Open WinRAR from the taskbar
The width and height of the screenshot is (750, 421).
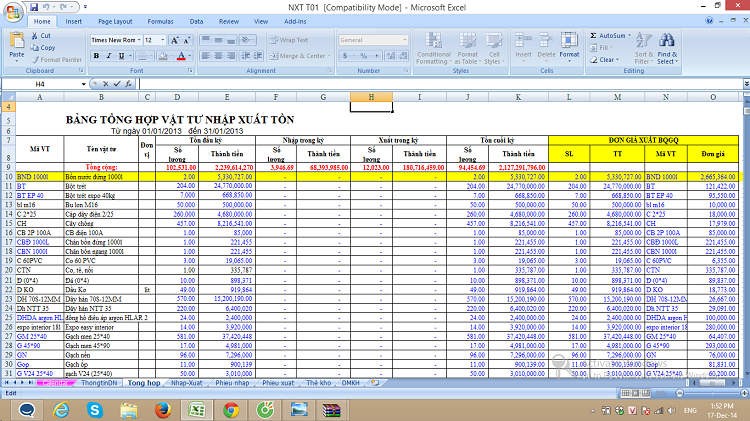pyautogui.click(x=331, y=410)
